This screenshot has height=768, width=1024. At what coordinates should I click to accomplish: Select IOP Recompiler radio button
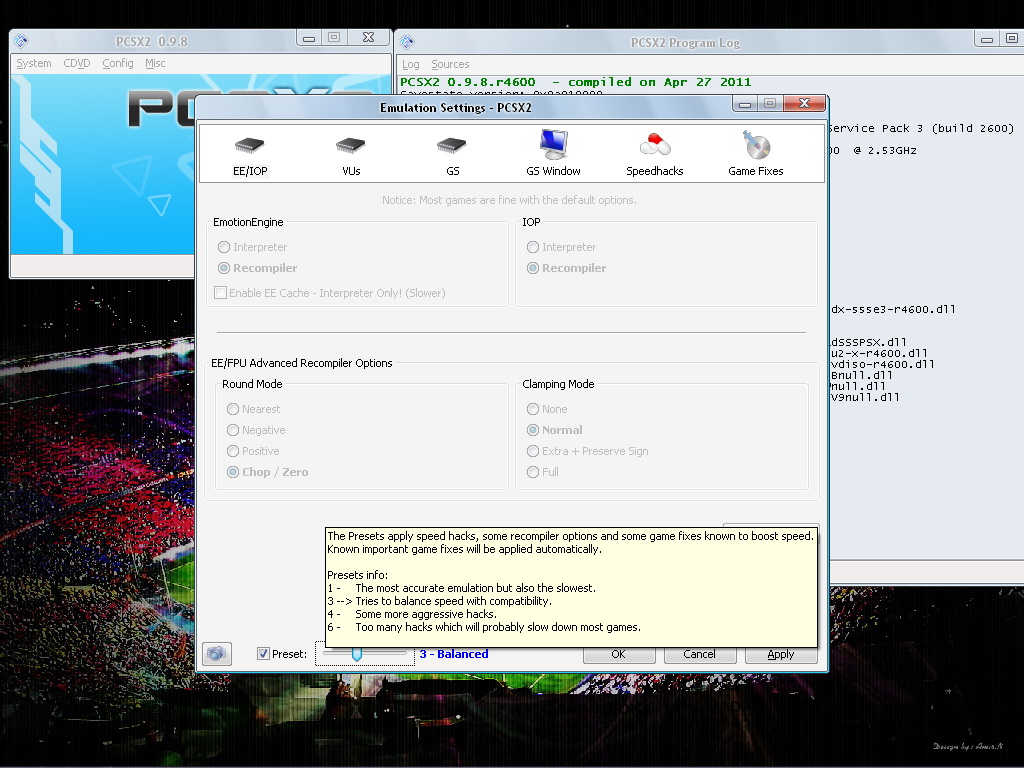(x=533, y=268)
